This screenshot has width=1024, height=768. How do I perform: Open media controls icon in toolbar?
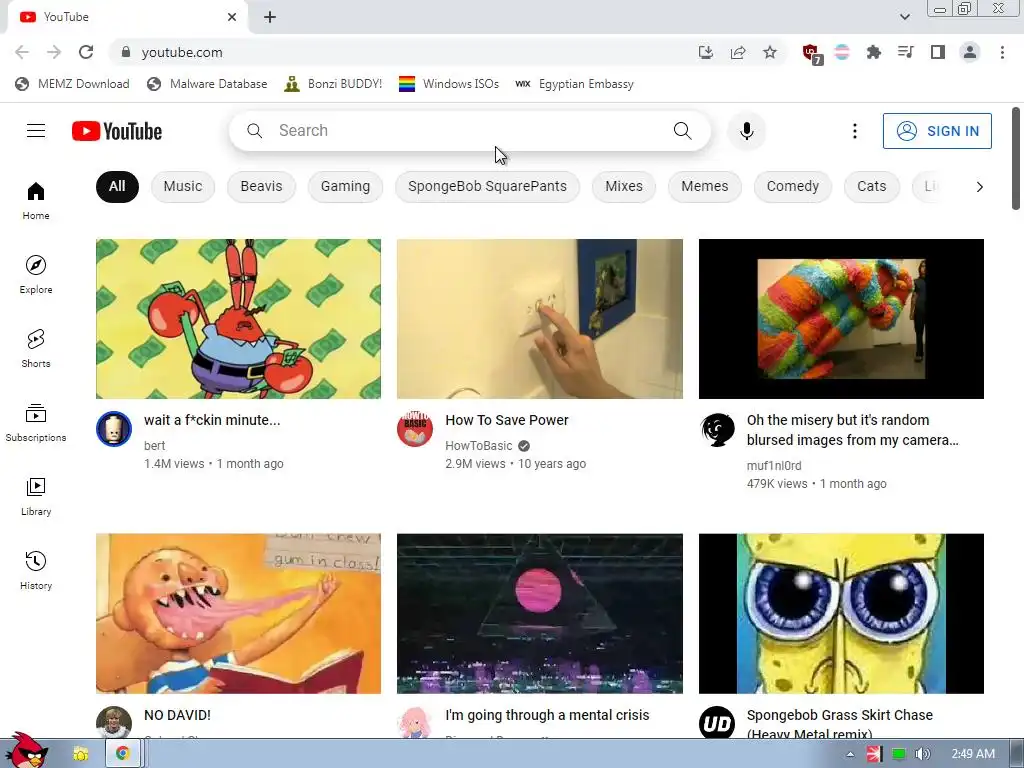(x=905, y=52)
